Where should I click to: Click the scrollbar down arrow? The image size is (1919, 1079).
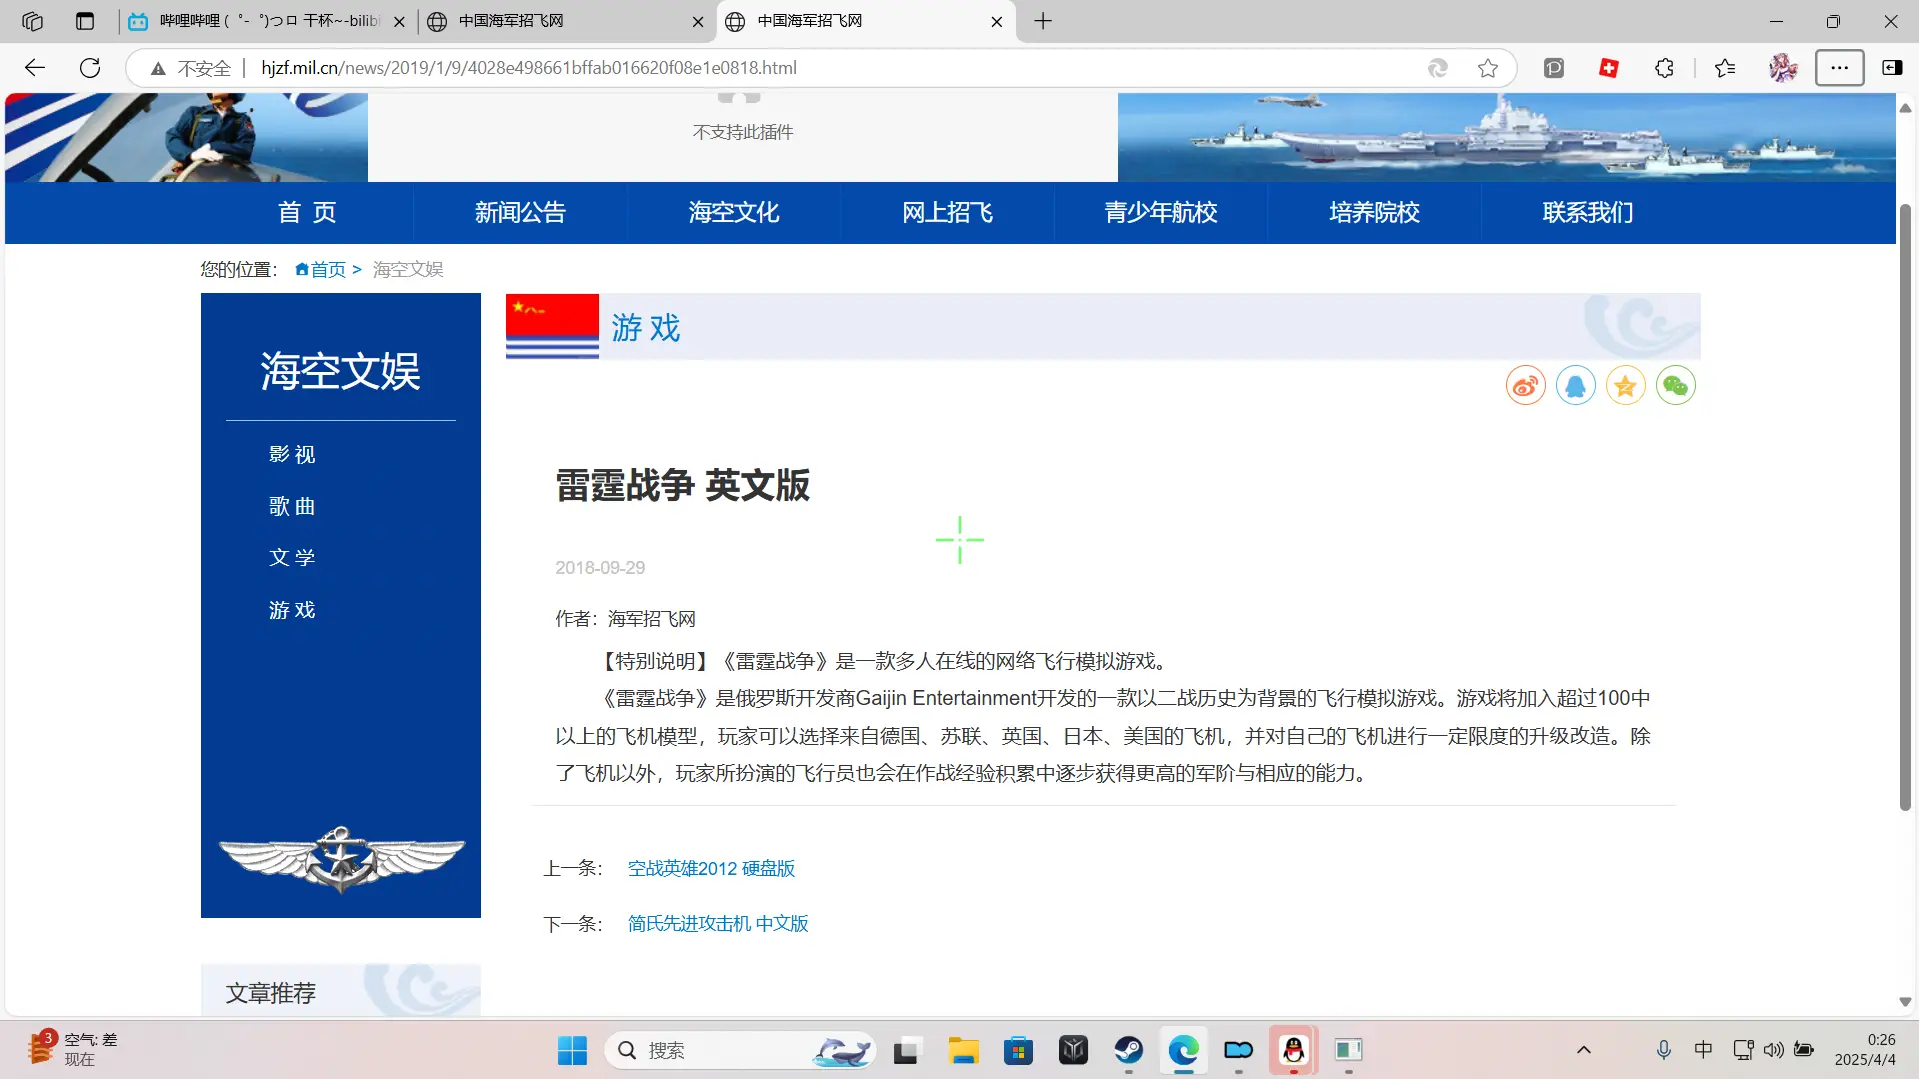pos(1905,1002)
